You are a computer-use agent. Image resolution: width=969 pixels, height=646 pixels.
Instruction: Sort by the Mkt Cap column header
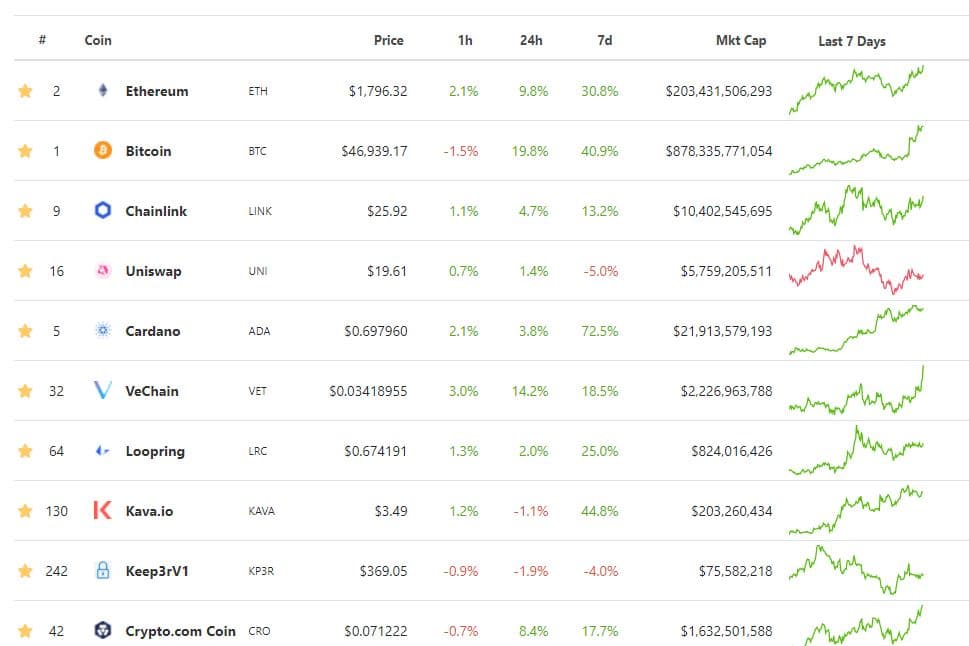click(741, 40)
